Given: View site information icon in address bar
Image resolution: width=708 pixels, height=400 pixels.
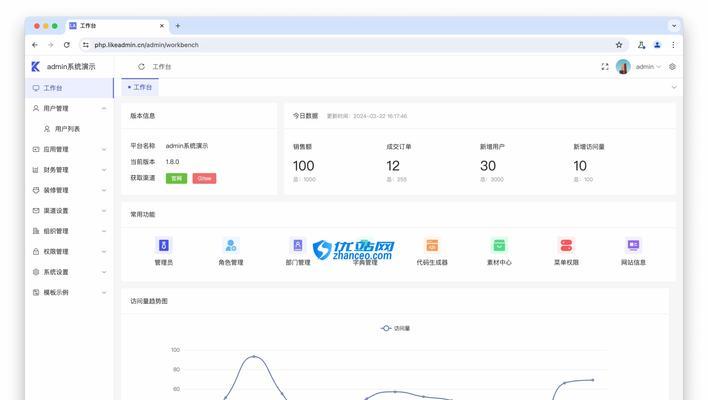Looking at the screenshot, I should click(x=86, y=45).
